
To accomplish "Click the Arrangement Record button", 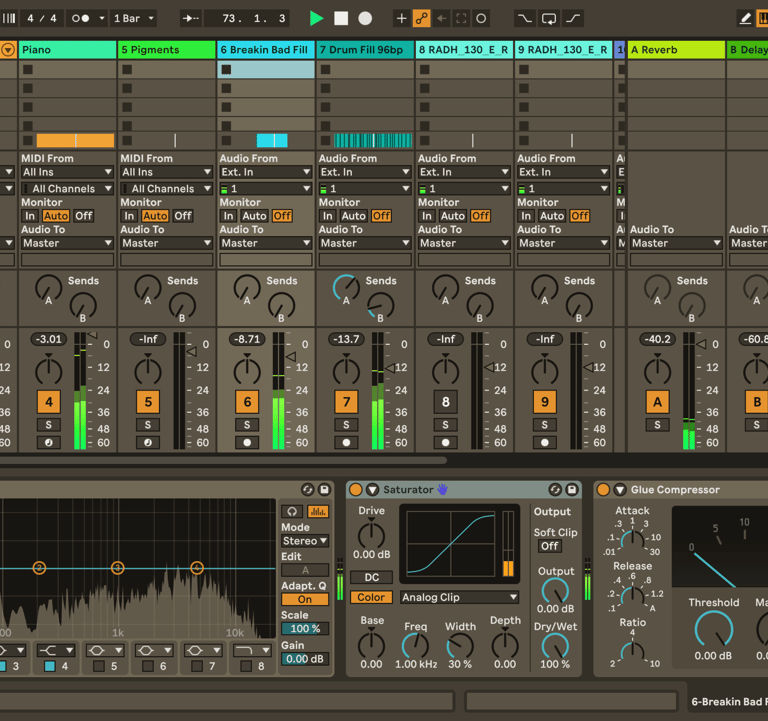I will coord(365,19).
